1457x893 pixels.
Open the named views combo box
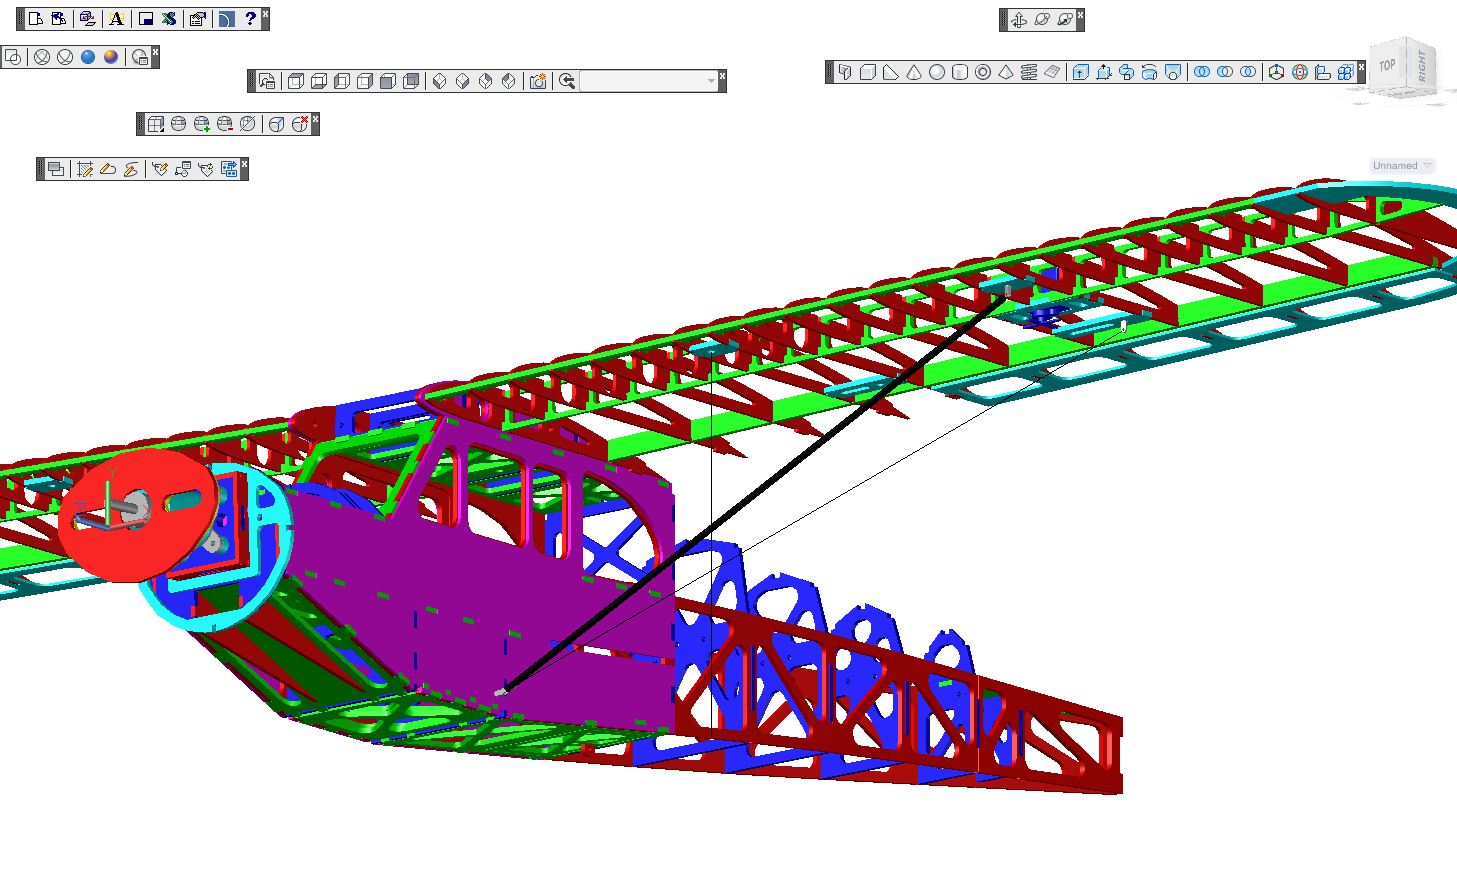(x=651, y=82)
